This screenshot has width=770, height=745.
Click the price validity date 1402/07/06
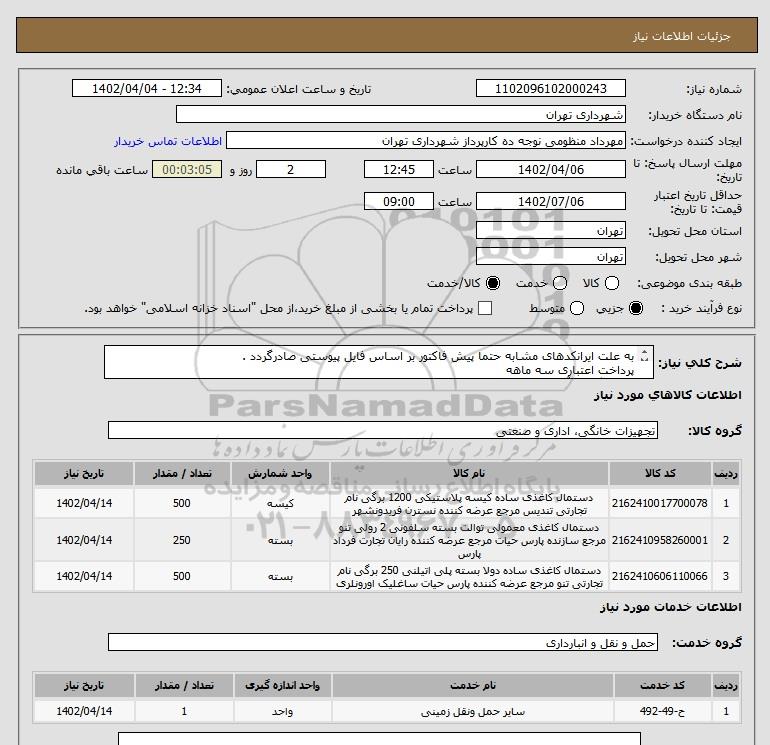pos(550,201)
